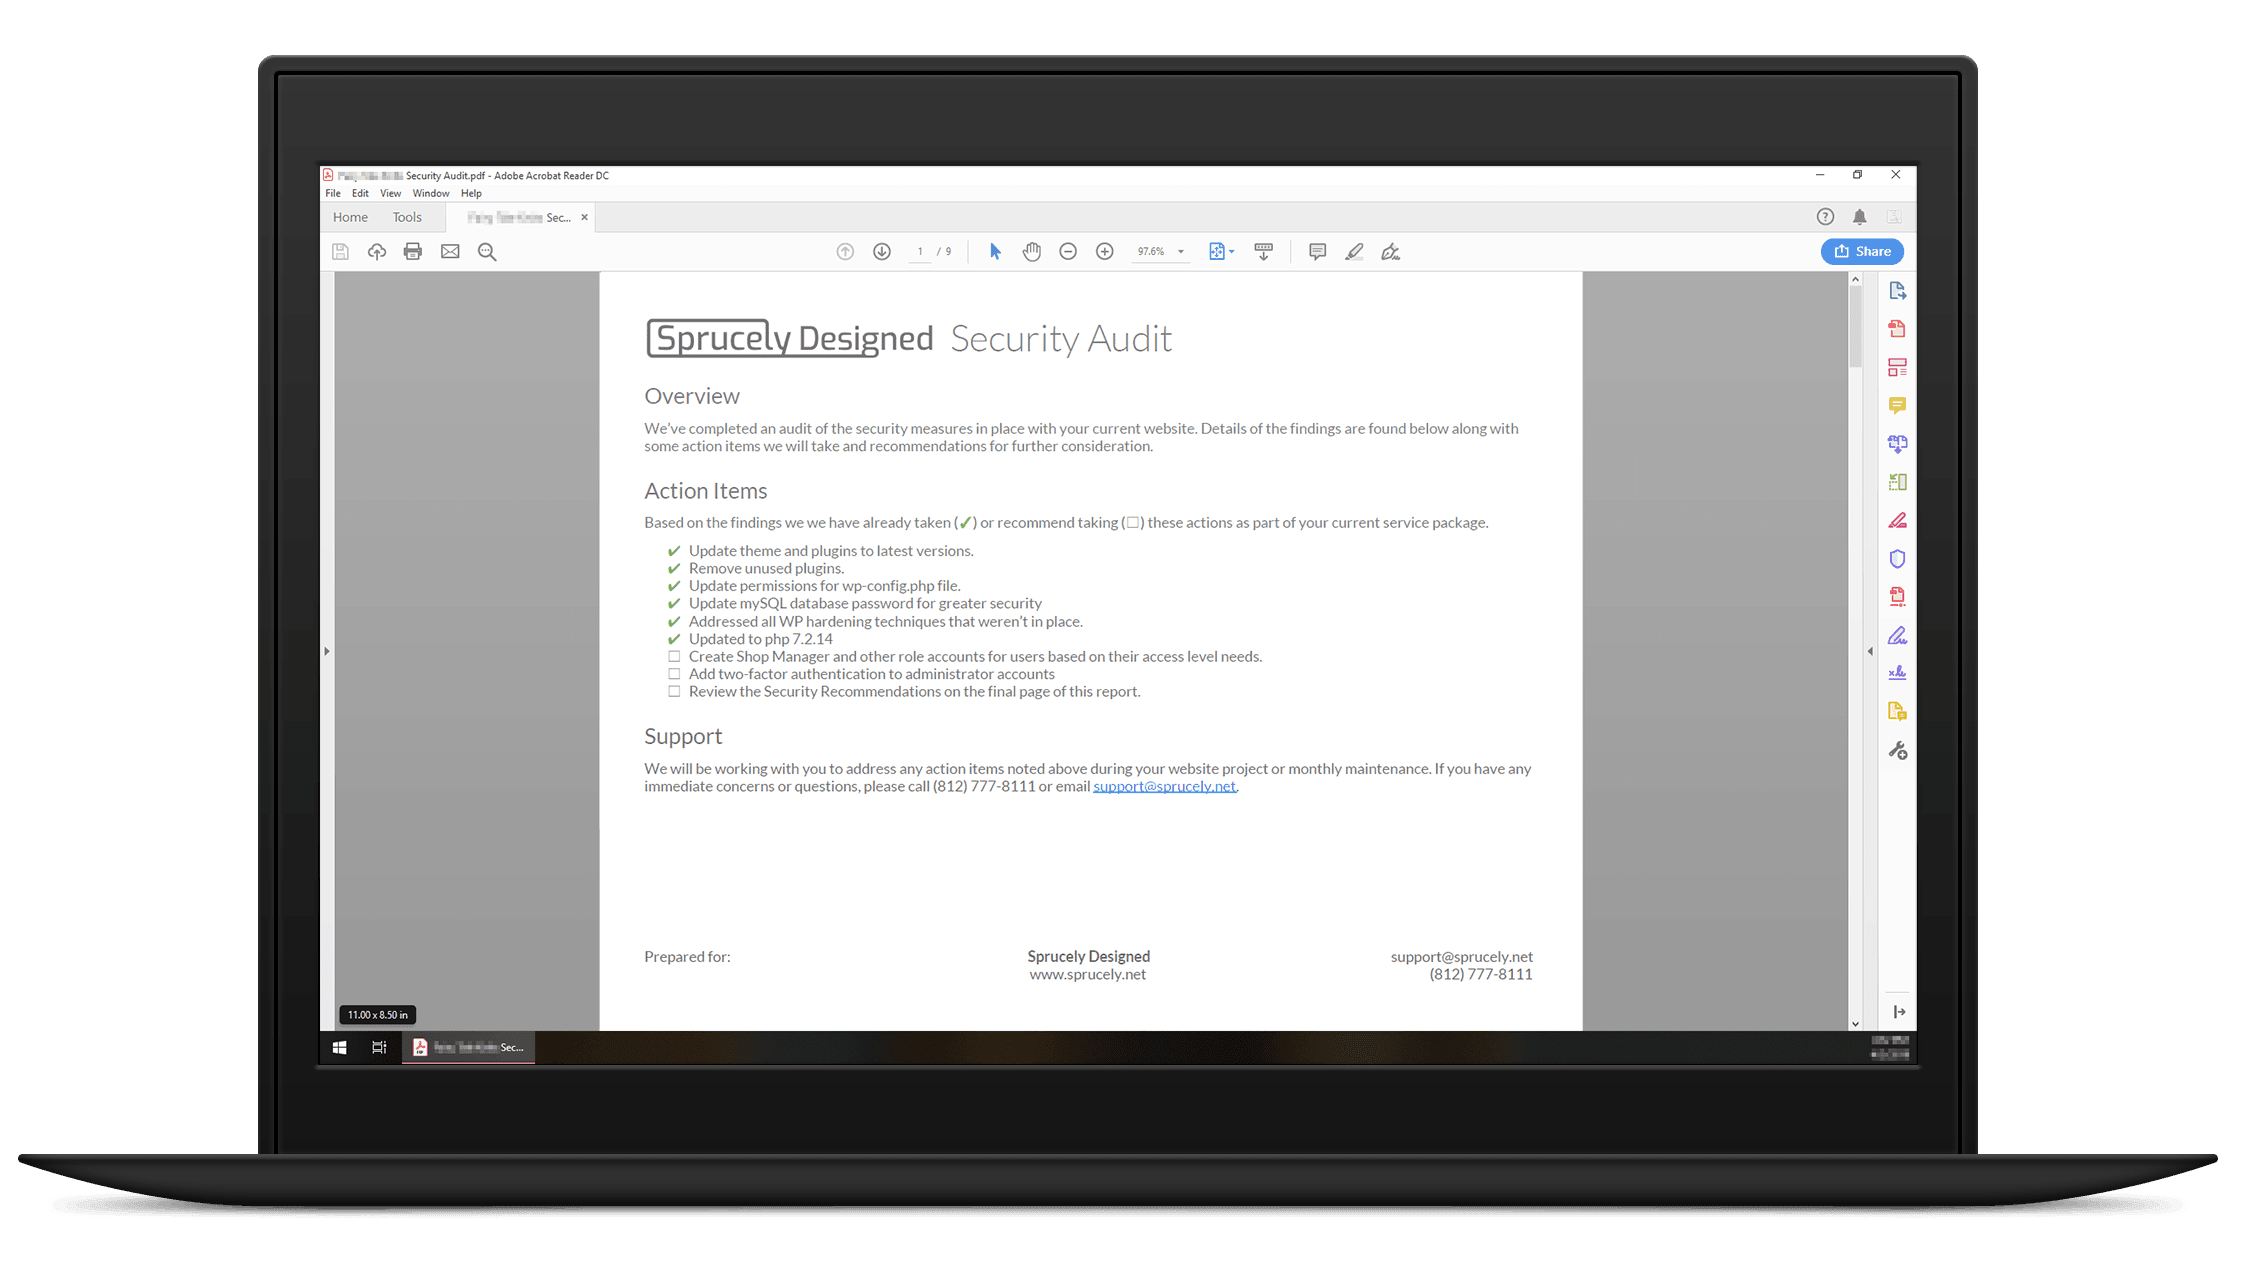Open the View menu
Image resolution: width=2268 pixels, height=1276 pixels.
(x=390, y=194)
